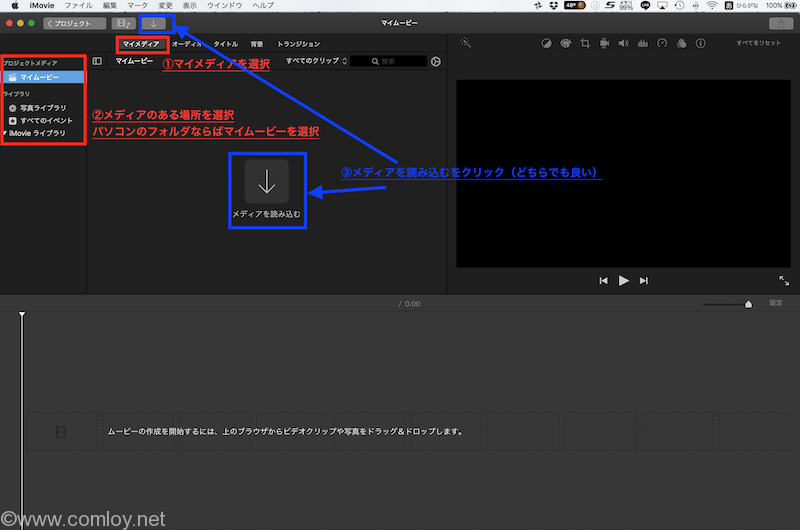Click the Dropbox menu bar icon
Viewport: 800px width, 530px height.
553,6
